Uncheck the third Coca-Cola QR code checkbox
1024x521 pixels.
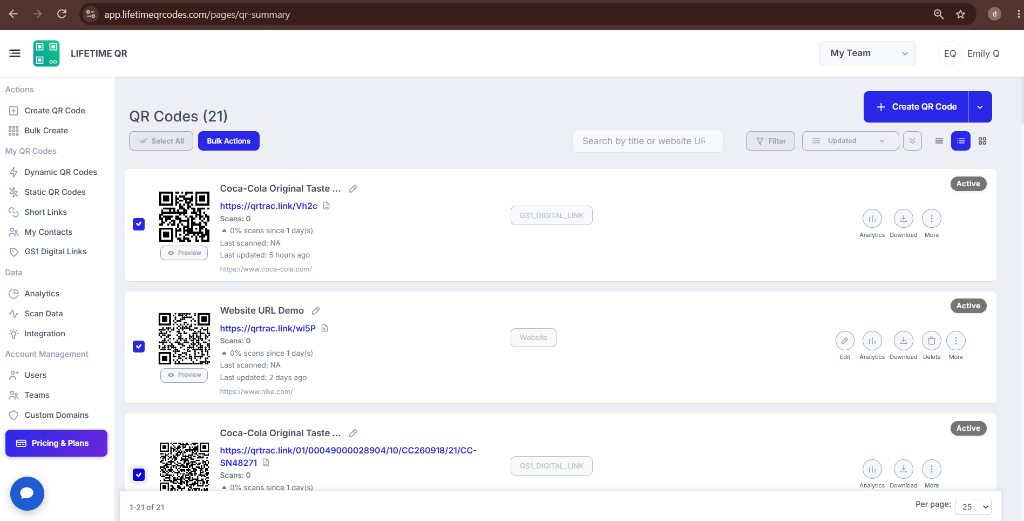tap(138, 475)
